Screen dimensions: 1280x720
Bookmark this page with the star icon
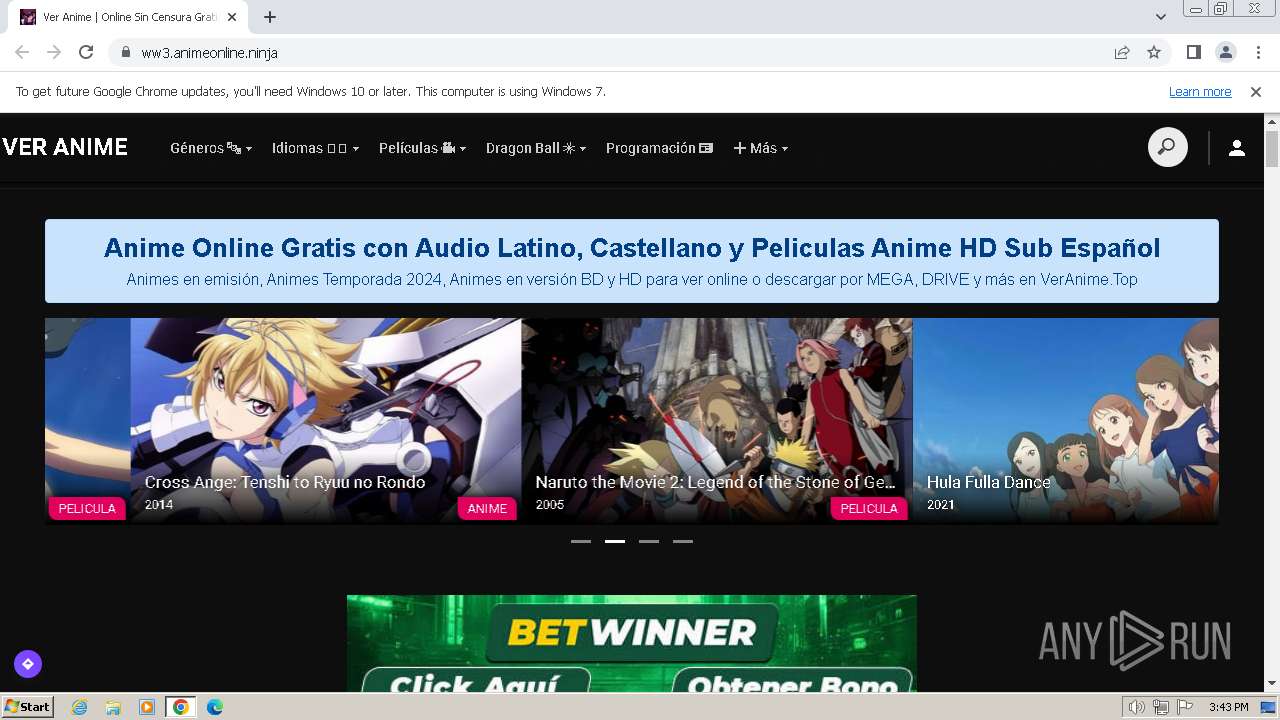(x=1154, y=52)
